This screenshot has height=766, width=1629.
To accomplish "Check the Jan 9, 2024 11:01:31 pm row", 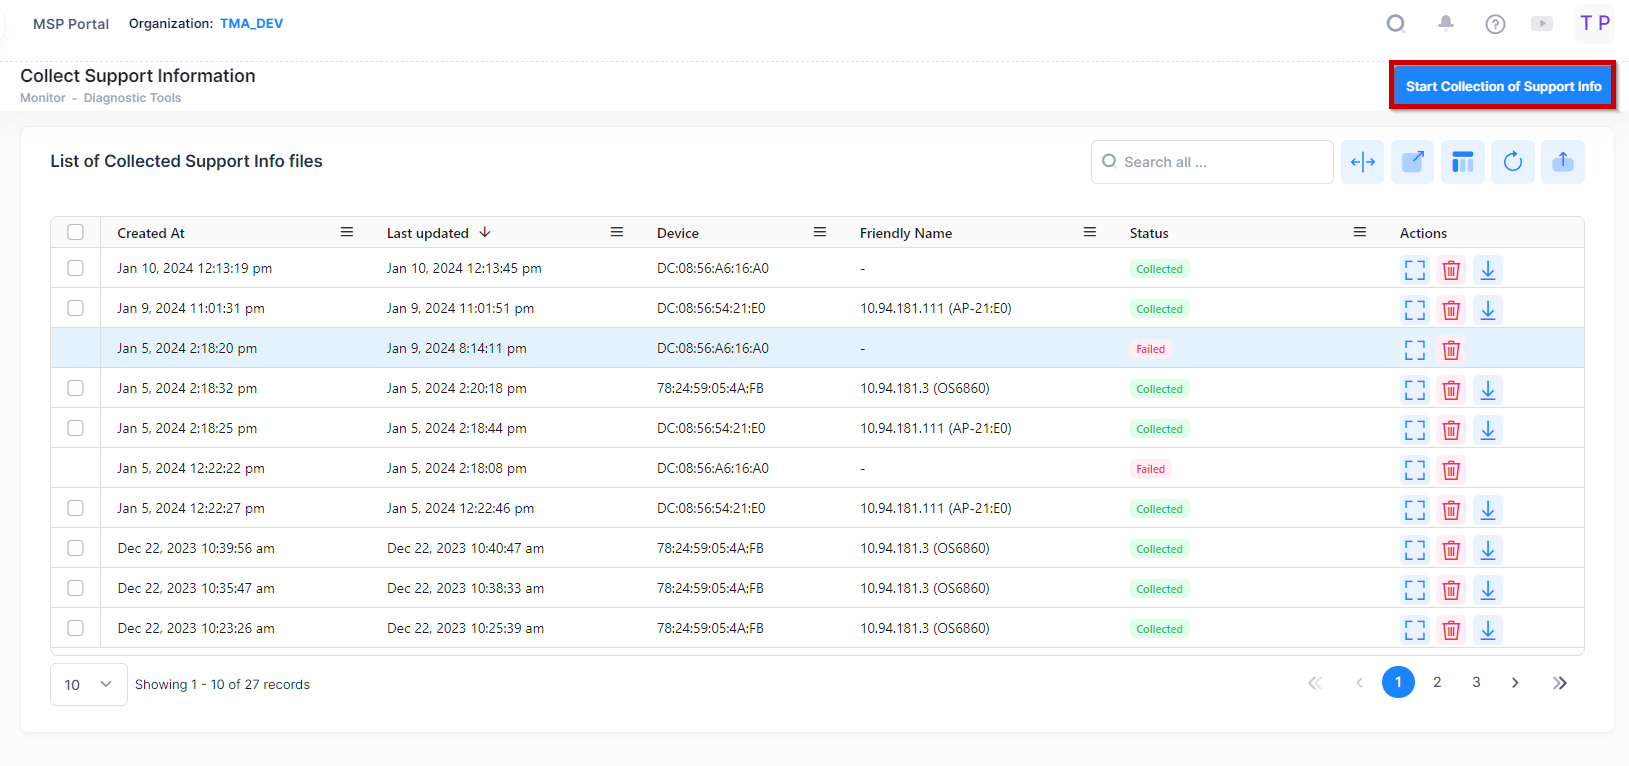I will (76, 308).
